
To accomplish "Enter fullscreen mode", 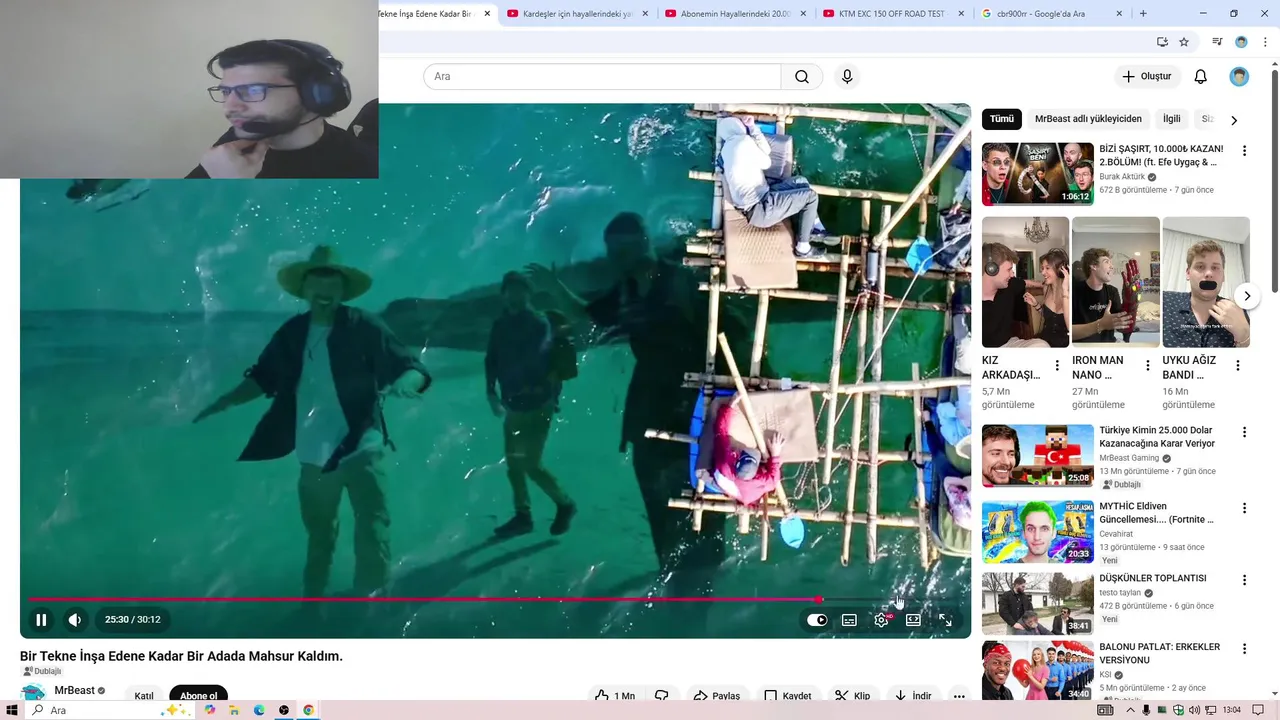I will click(x=945, y=620).
